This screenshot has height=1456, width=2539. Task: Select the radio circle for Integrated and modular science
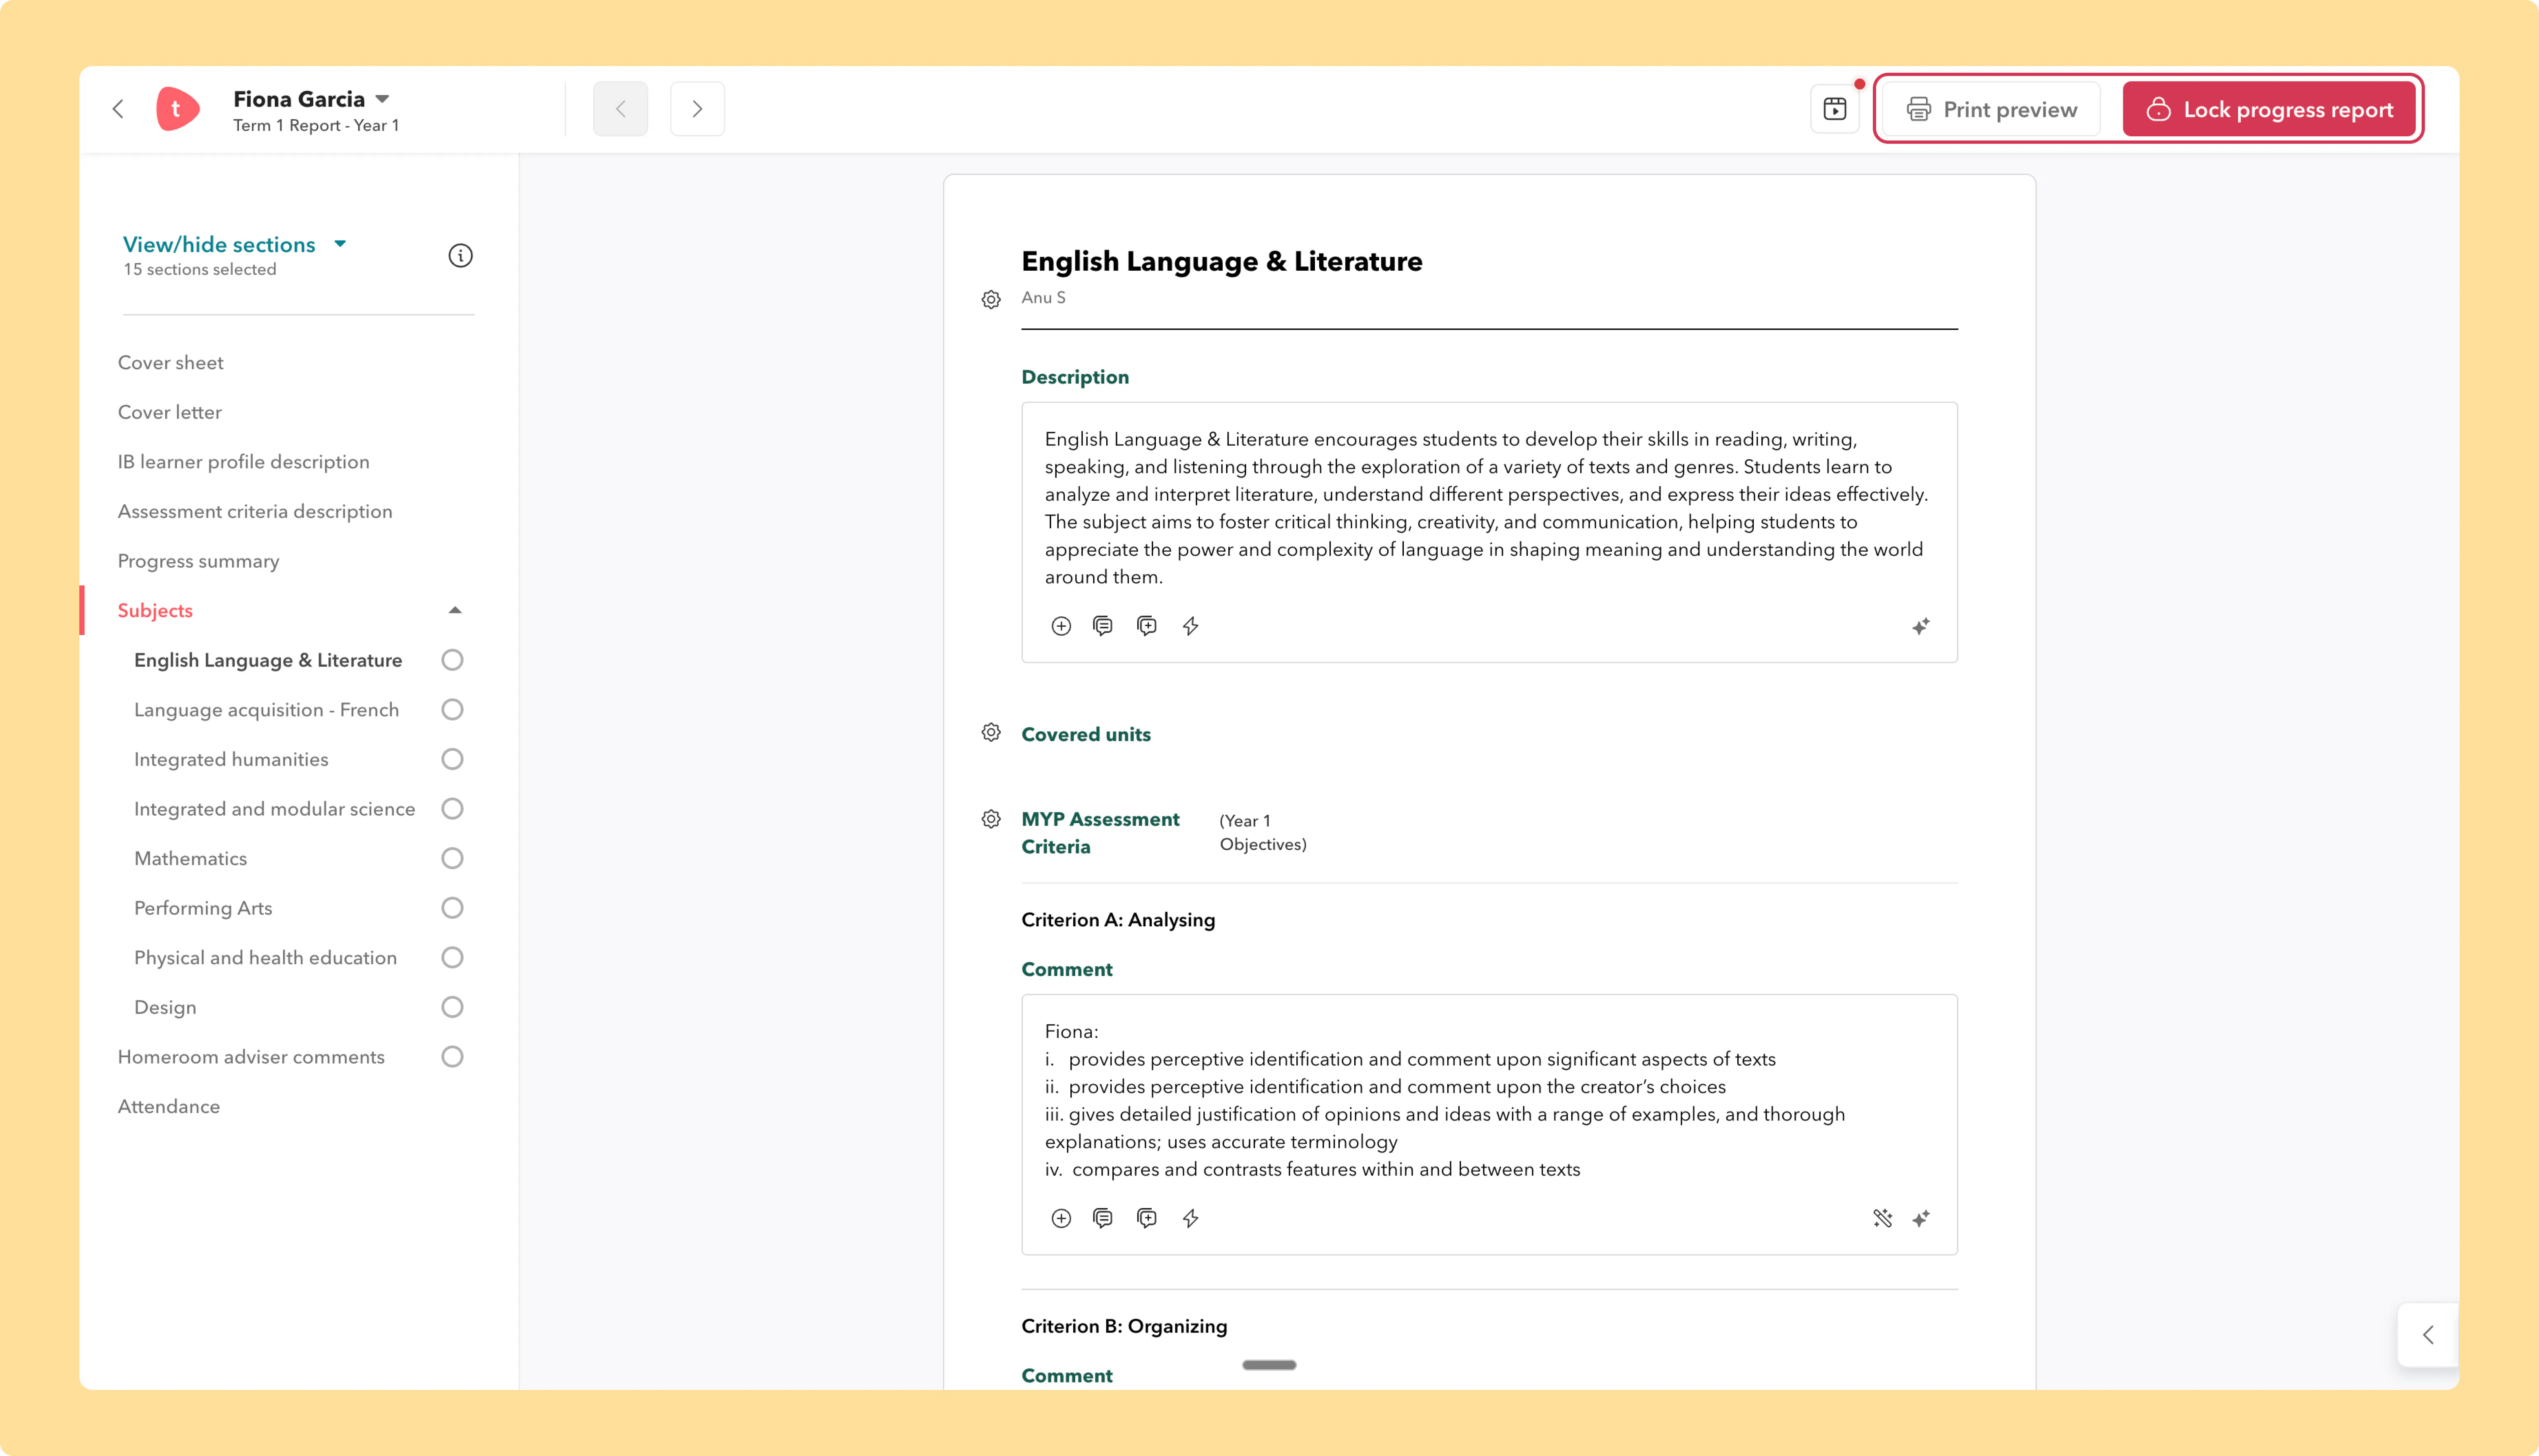(x=452, y=809)
